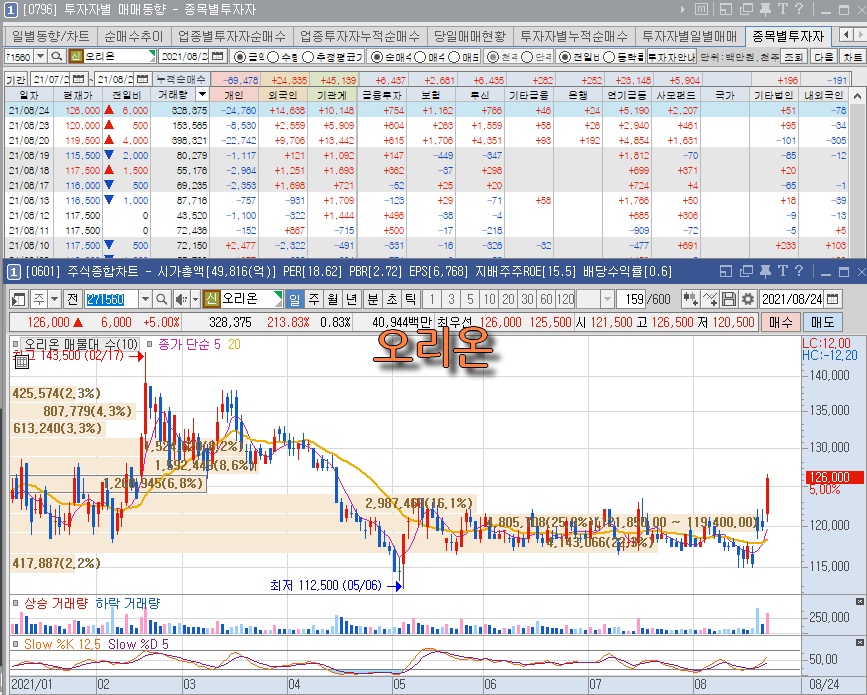Click the save floppy disk icon in chart toolbar
Image resolution: width=867 pixels, height=695 pixels.
pos(729,299)
